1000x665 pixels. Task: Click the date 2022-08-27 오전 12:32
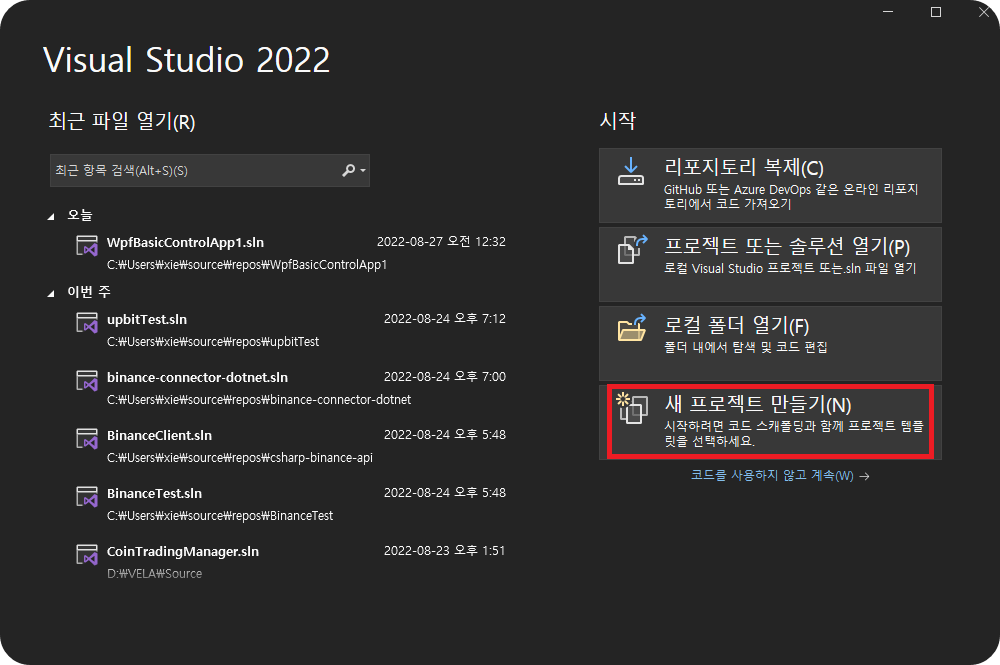pyautogui.click(x=441, y=242)
